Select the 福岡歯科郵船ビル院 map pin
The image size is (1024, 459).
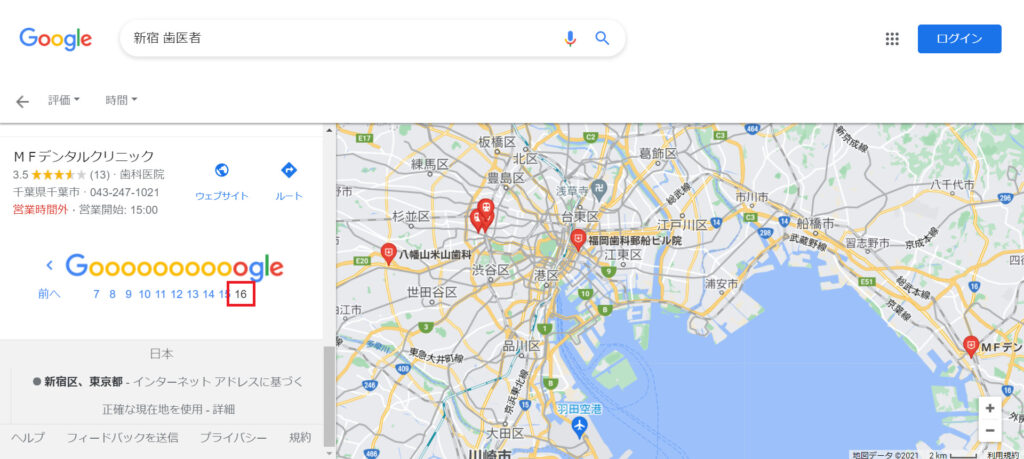[577, 240]
